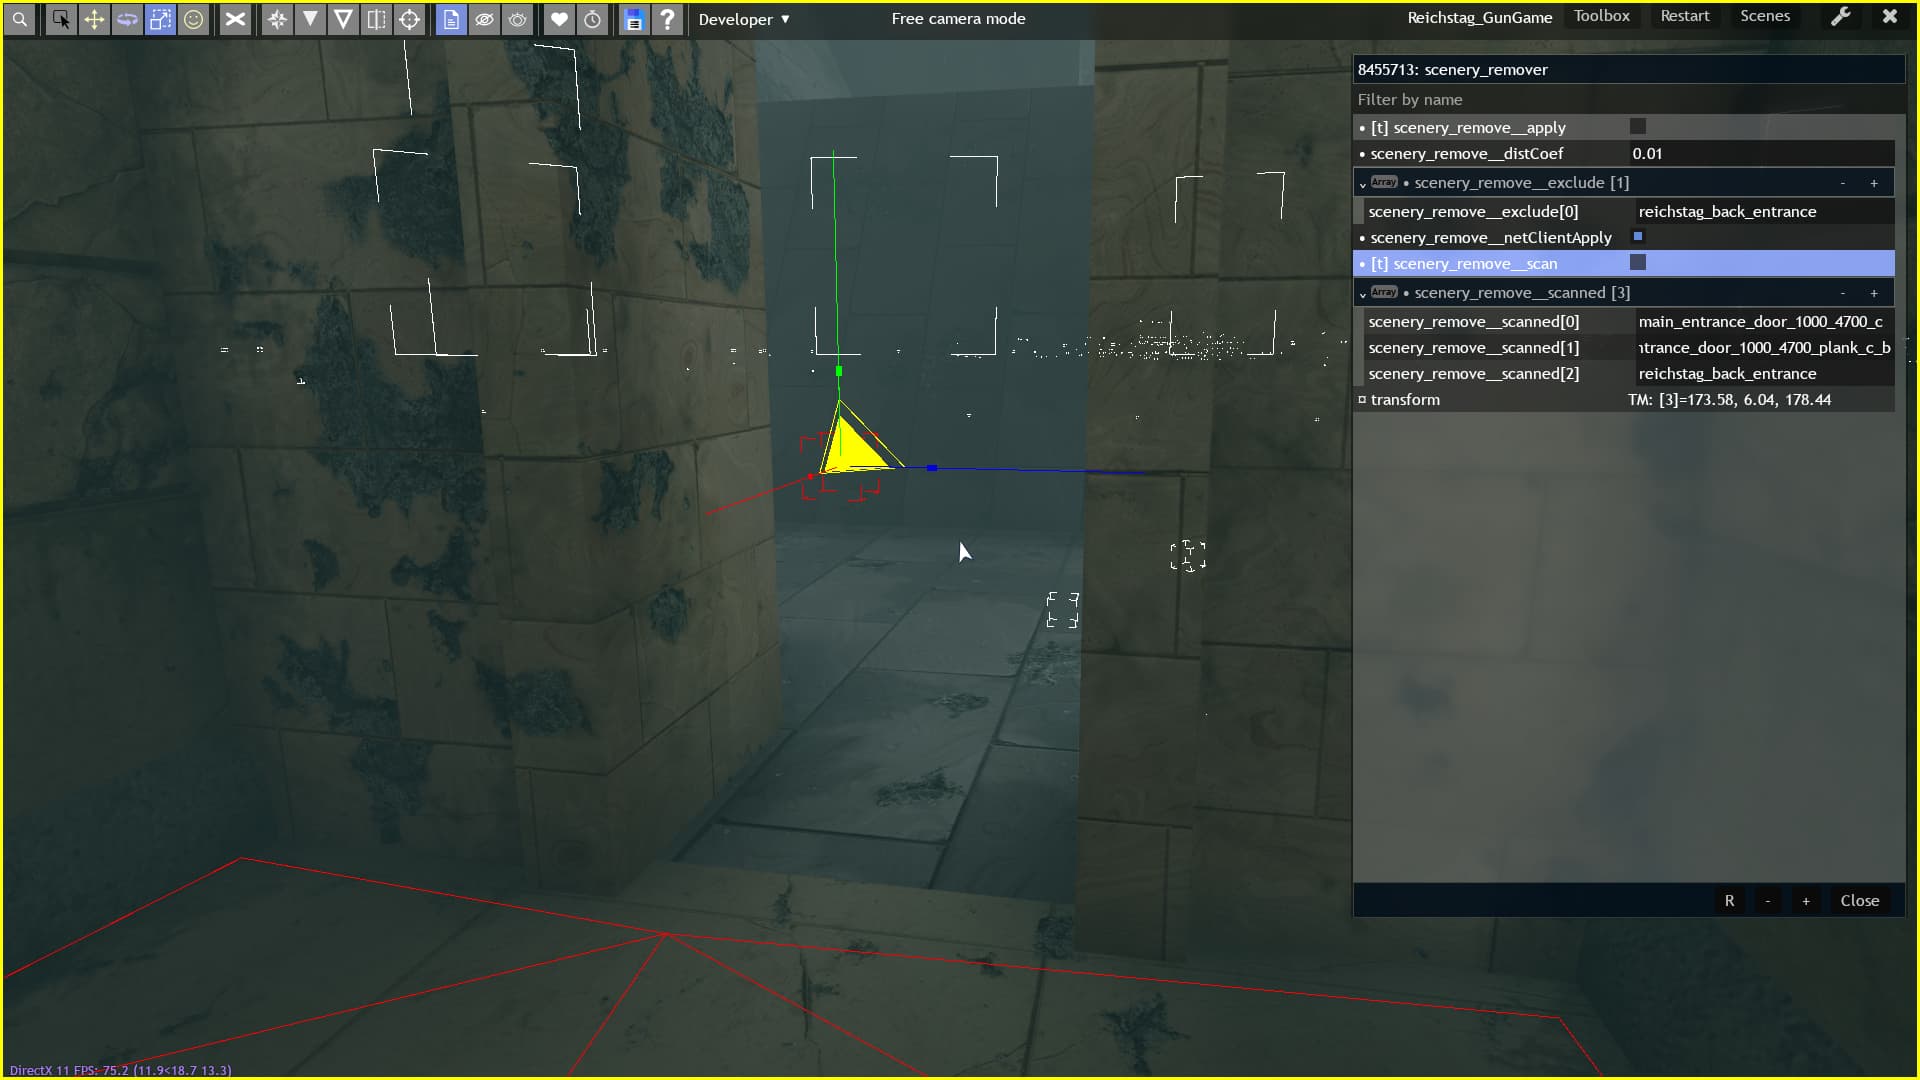Toggle the scenery_remove__scan checkbox
The width and height of the screenshot is (1920, 1080).
(x=1637, y=263)
